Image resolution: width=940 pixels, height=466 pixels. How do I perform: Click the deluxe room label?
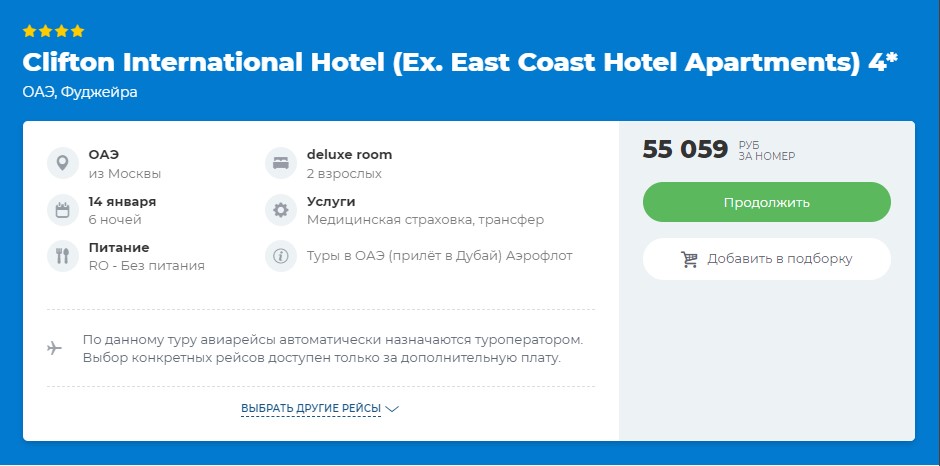[x=349, y=155]
